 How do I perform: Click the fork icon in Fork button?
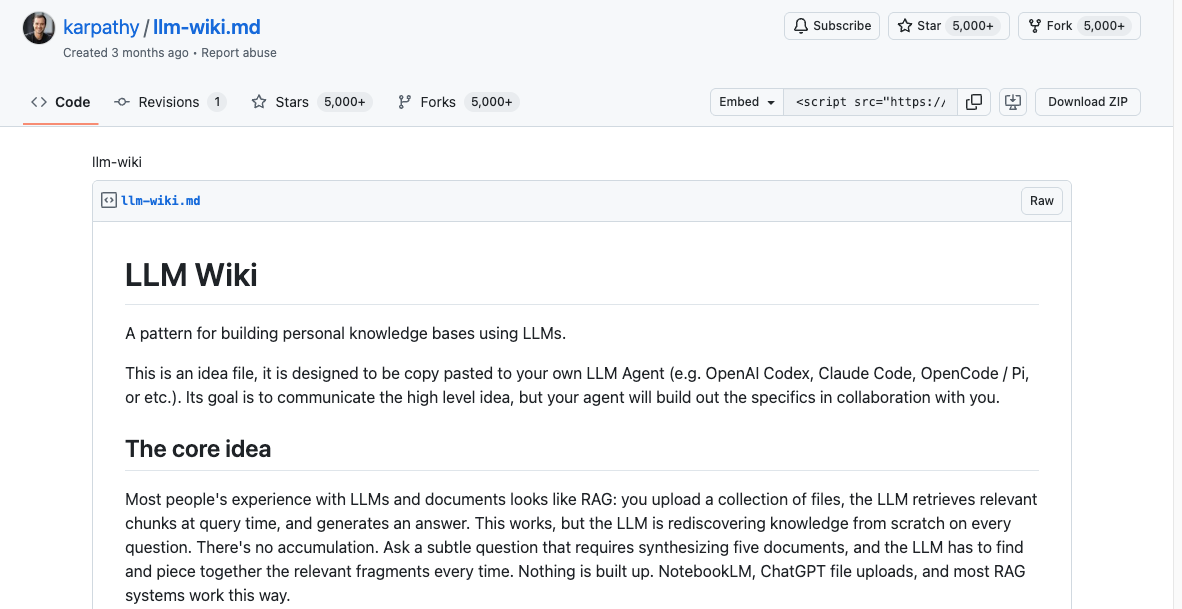click(1035, 26)
